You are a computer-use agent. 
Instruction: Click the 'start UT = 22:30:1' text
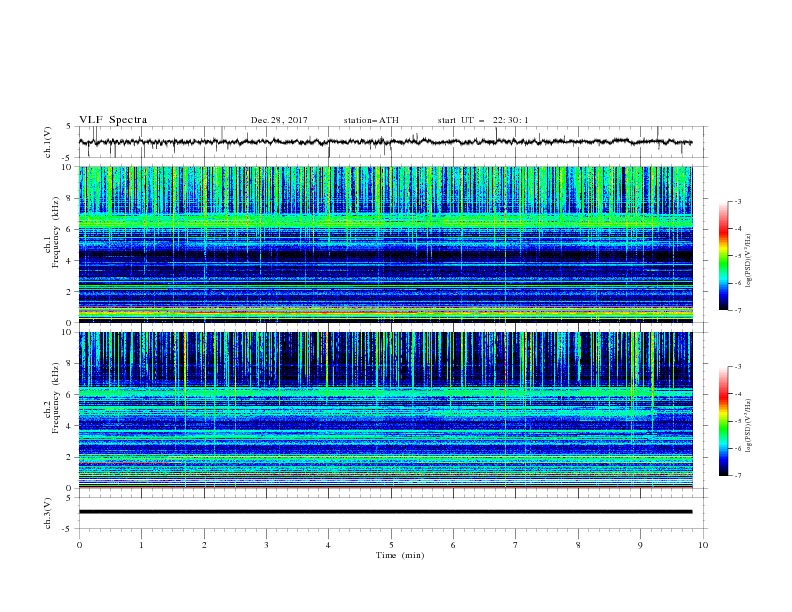click(x=483, y=120)
